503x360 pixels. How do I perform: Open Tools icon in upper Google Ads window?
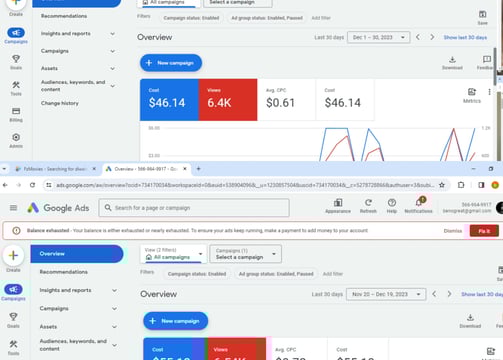(x=16, y=85)
